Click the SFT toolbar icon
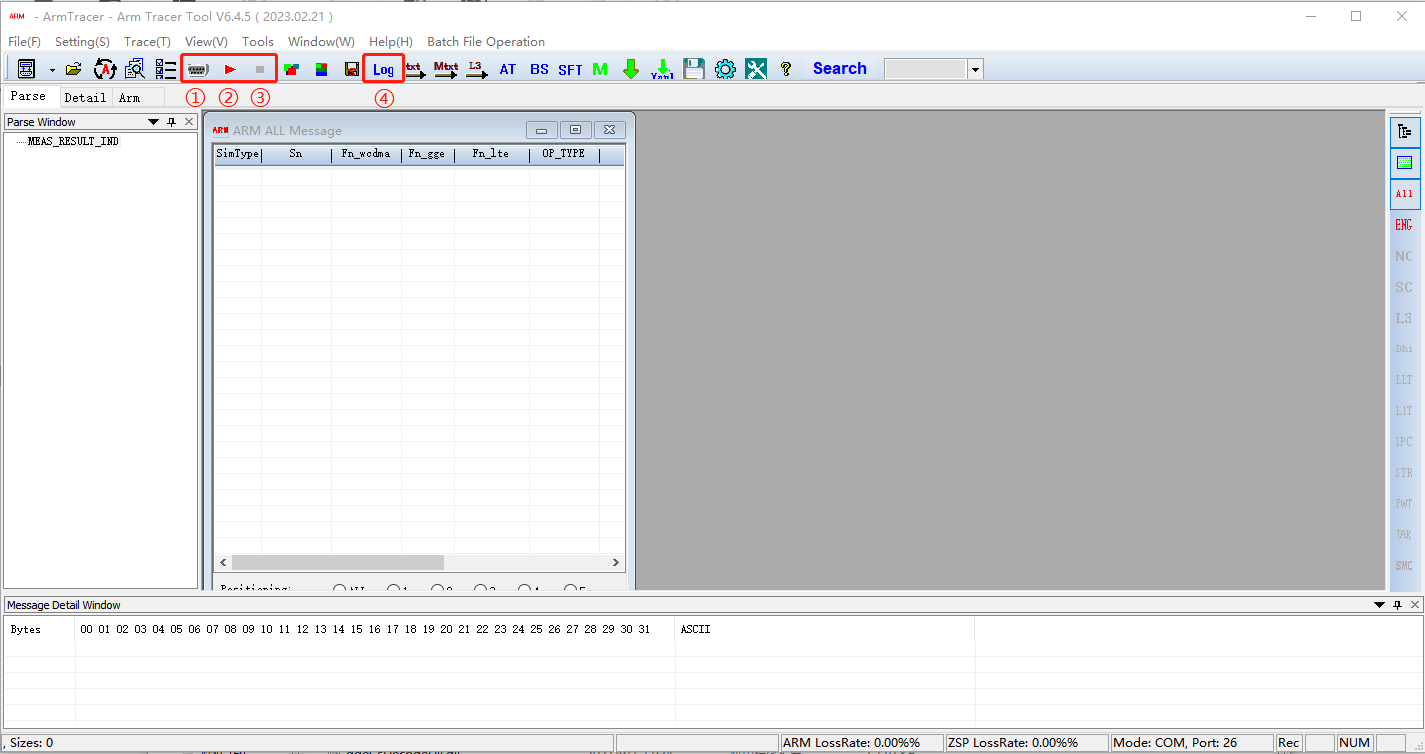The width and height of the screenshot is (1425, 754). (x=570, y=69)
